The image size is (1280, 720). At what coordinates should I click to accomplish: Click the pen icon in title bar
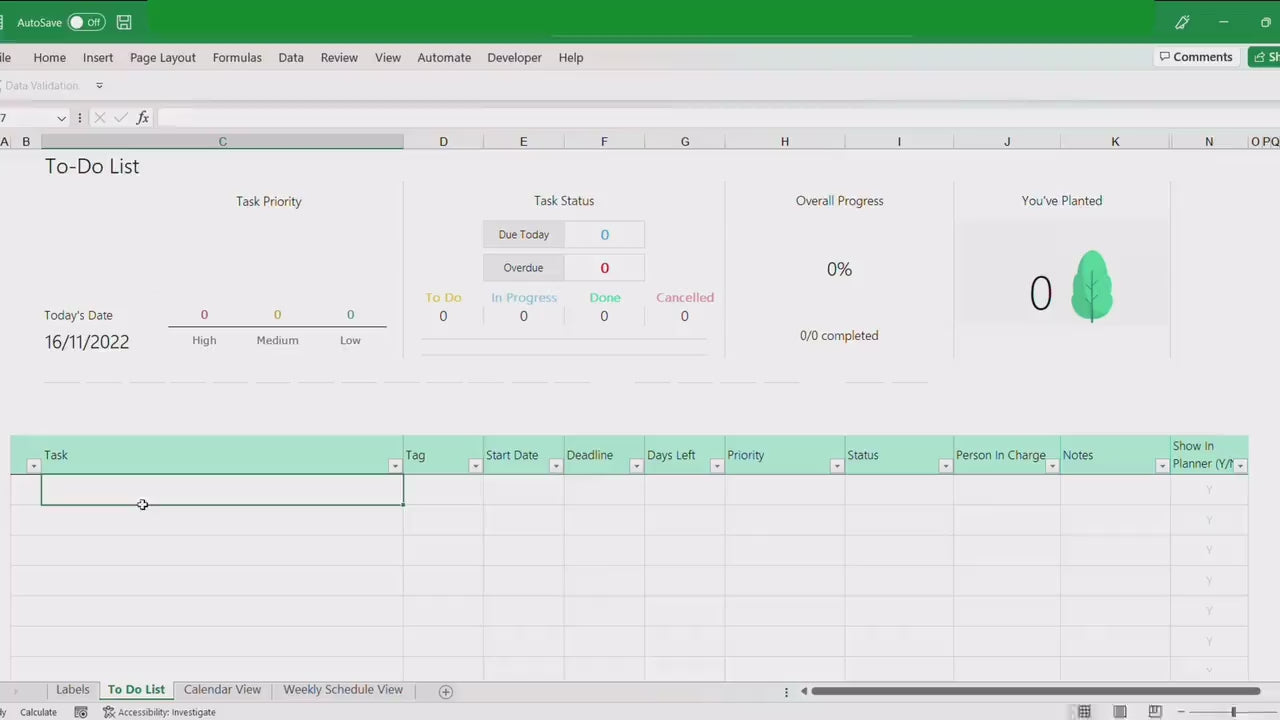click(1182, 22)
